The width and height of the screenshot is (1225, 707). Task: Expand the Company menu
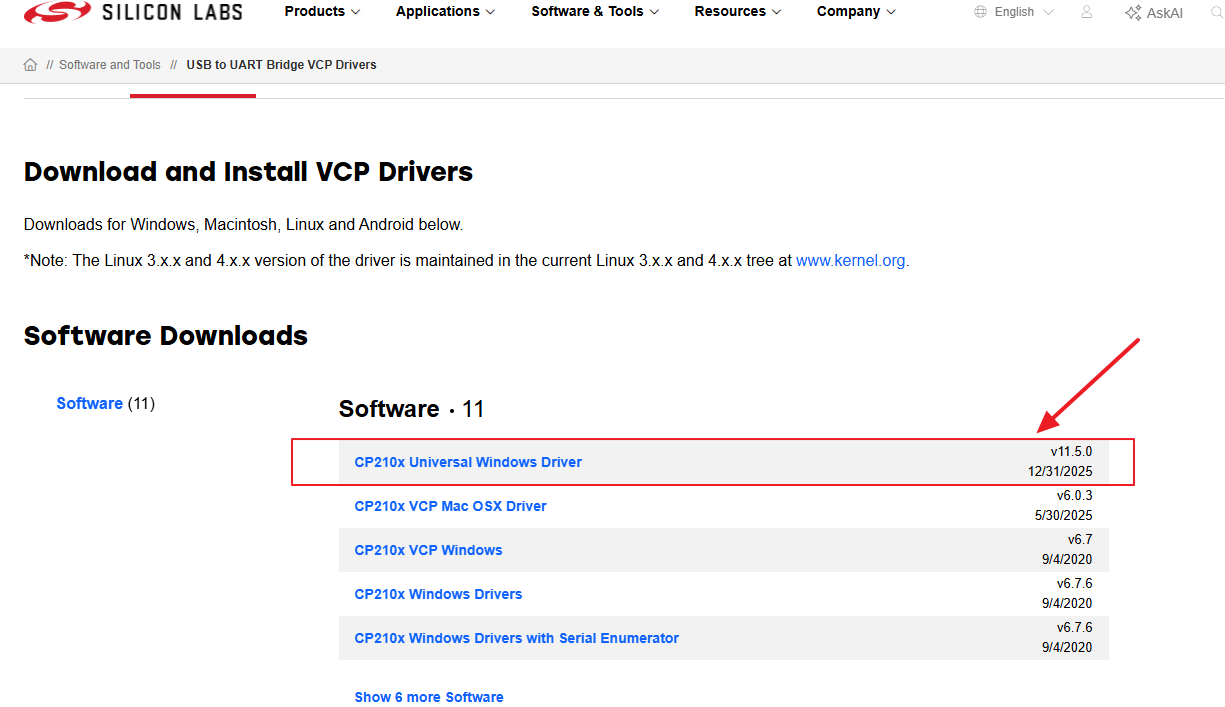point(856,12)
